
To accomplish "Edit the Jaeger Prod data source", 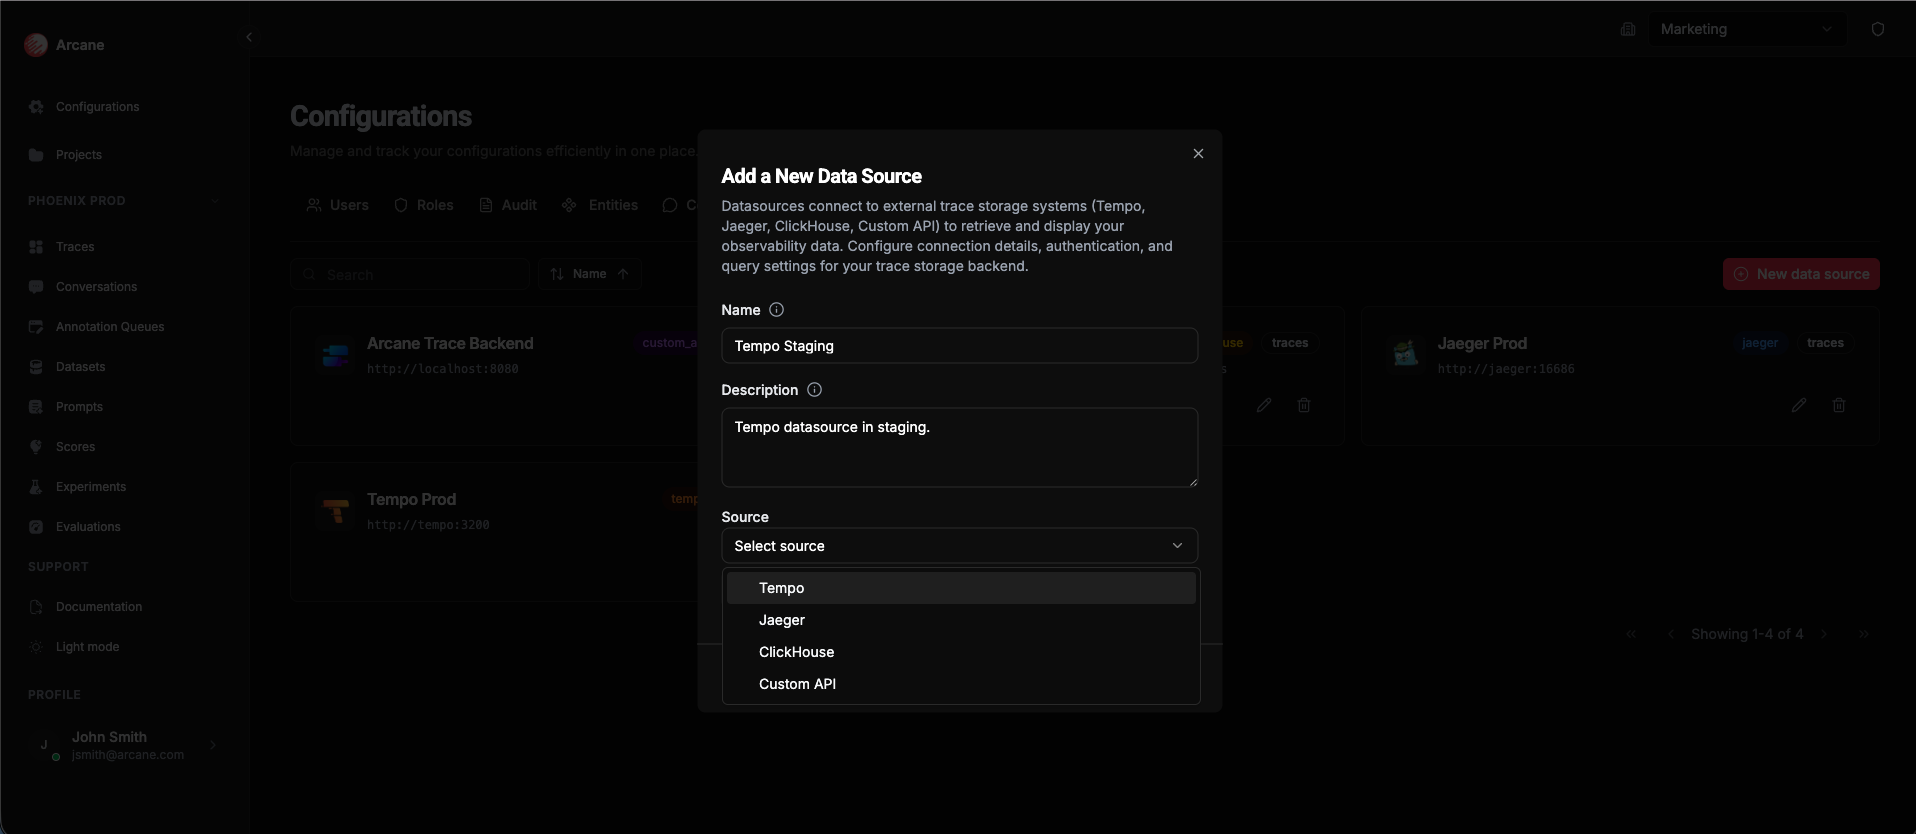I will pyautogui.click(x=1799, y=405).
